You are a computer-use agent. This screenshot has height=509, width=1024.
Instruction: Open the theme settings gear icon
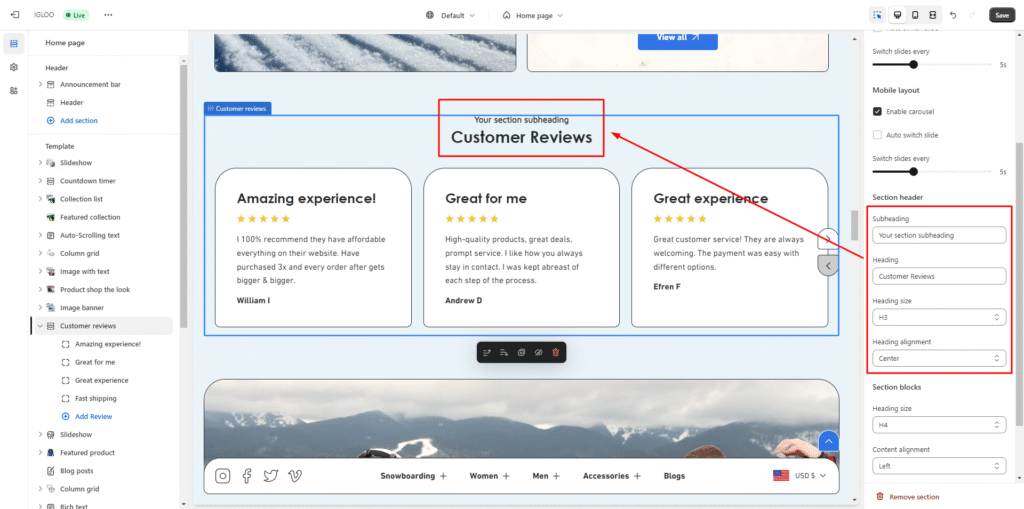coord(14,67)
